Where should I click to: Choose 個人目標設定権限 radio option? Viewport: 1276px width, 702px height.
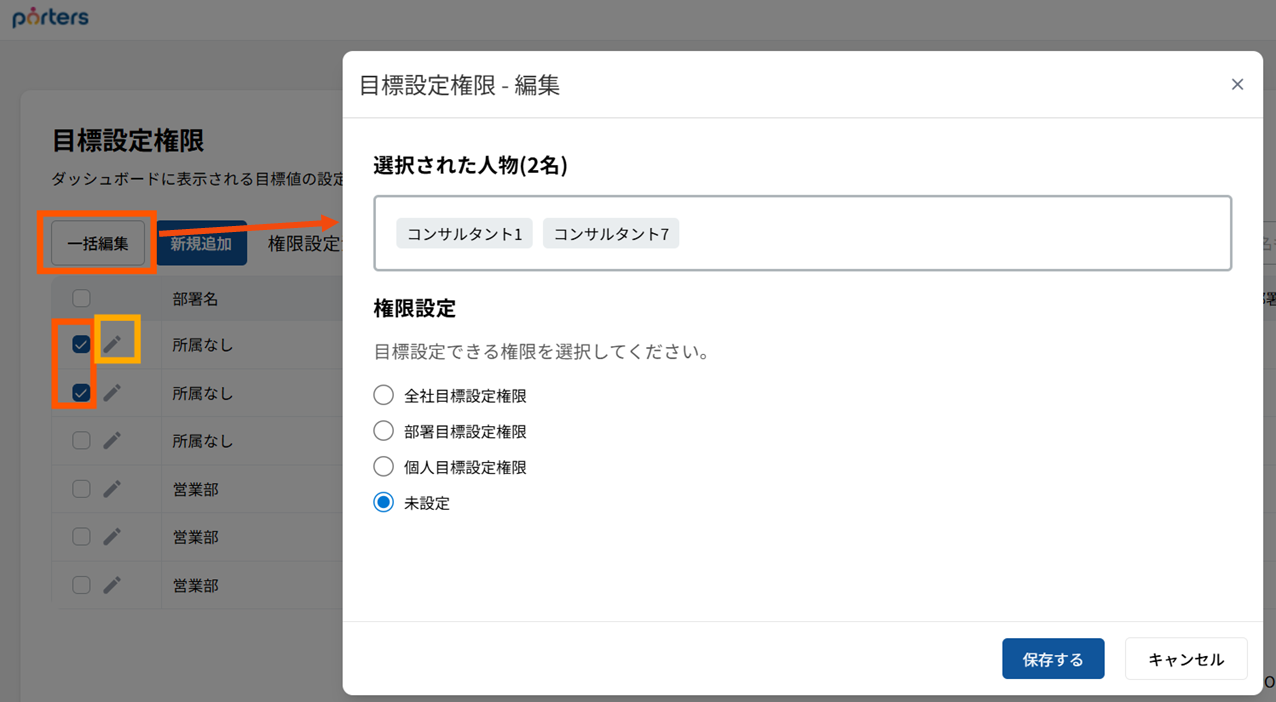coord(383,467)
